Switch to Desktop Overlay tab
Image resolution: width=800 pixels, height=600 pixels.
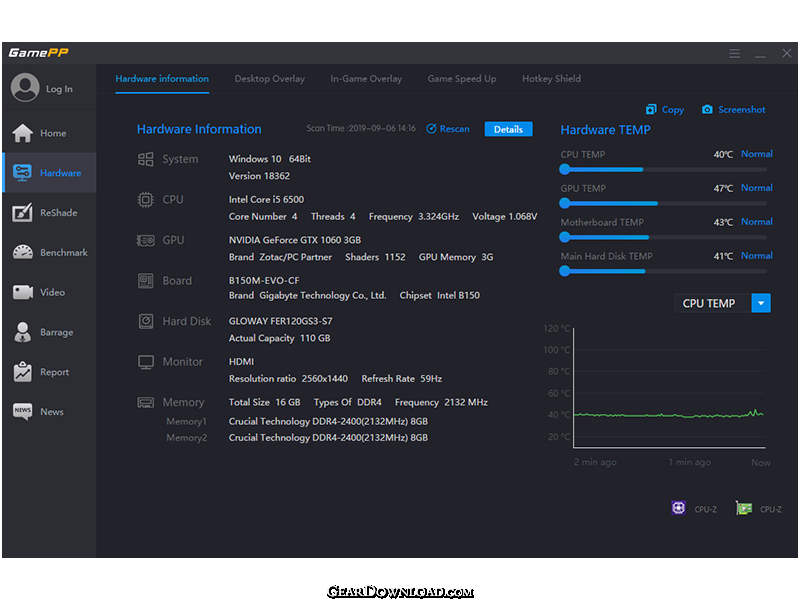270,79
